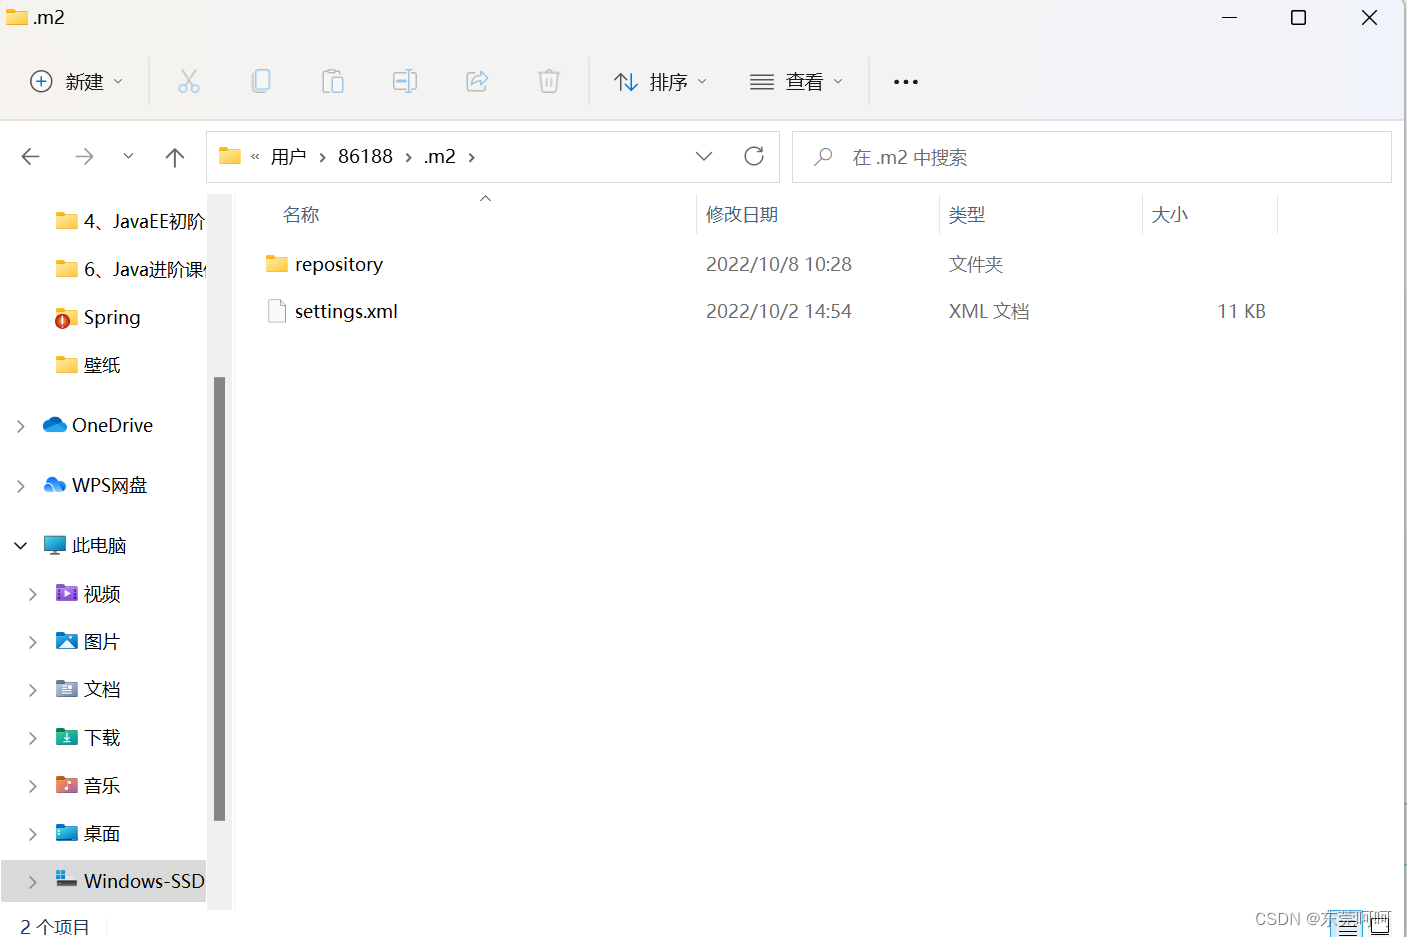Select the settings.xml file
Image resolution: width=1407 pixels, height=937 pixels.
pos(345,311)
